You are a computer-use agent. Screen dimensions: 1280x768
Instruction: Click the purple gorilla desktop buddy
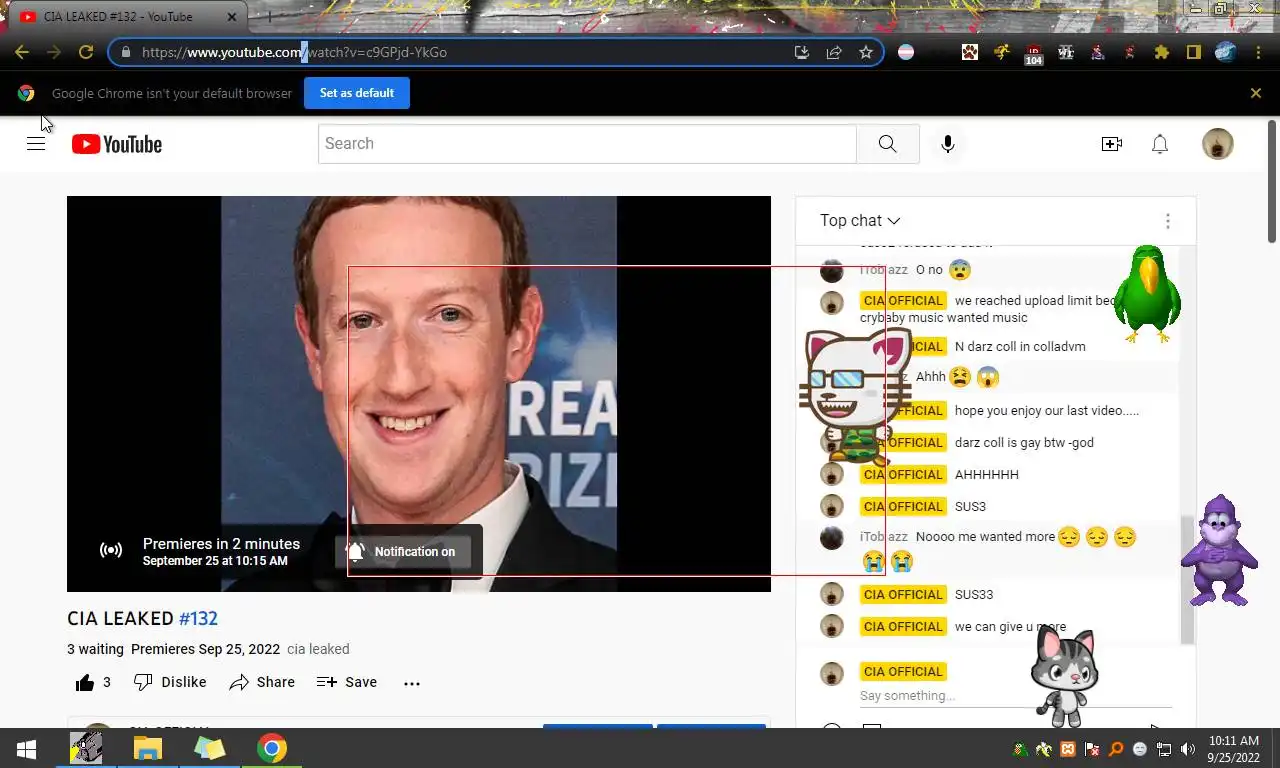[x=1219, y=550]
